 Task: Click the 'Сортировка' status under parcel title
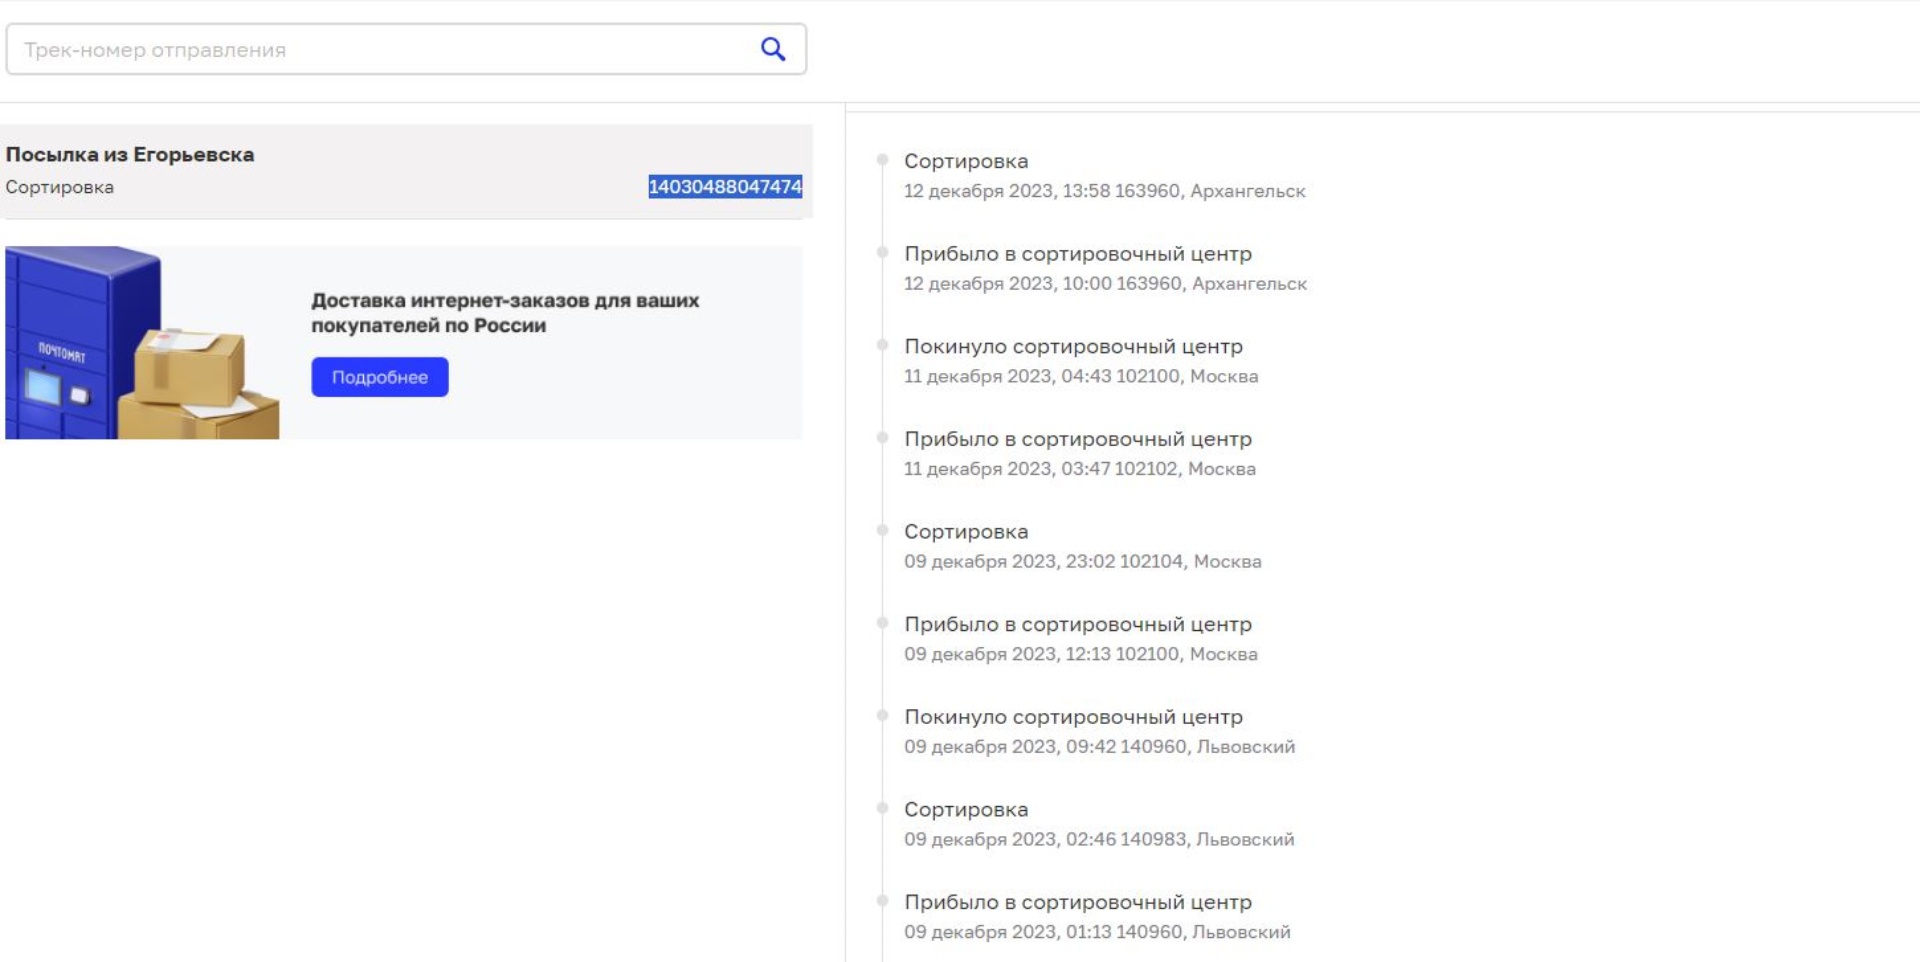(x=60, y=187)
